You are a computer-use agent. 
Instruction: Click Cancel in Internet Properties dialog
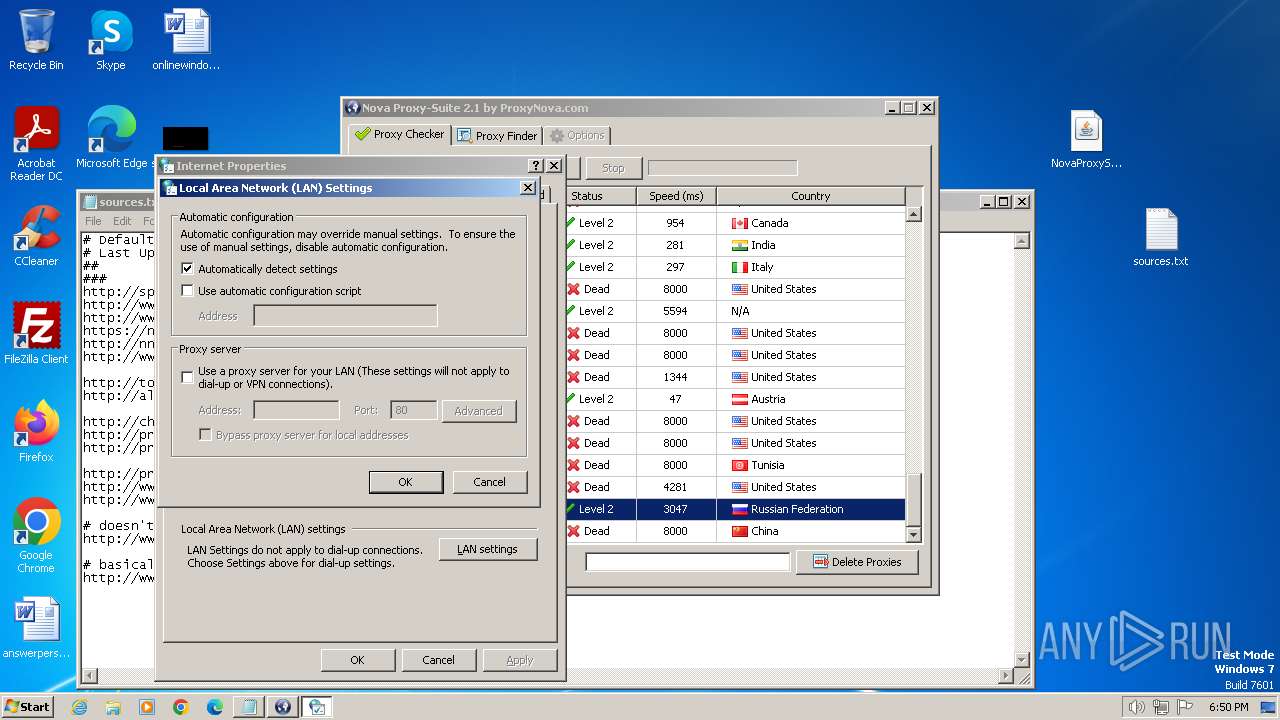[438, 660]
